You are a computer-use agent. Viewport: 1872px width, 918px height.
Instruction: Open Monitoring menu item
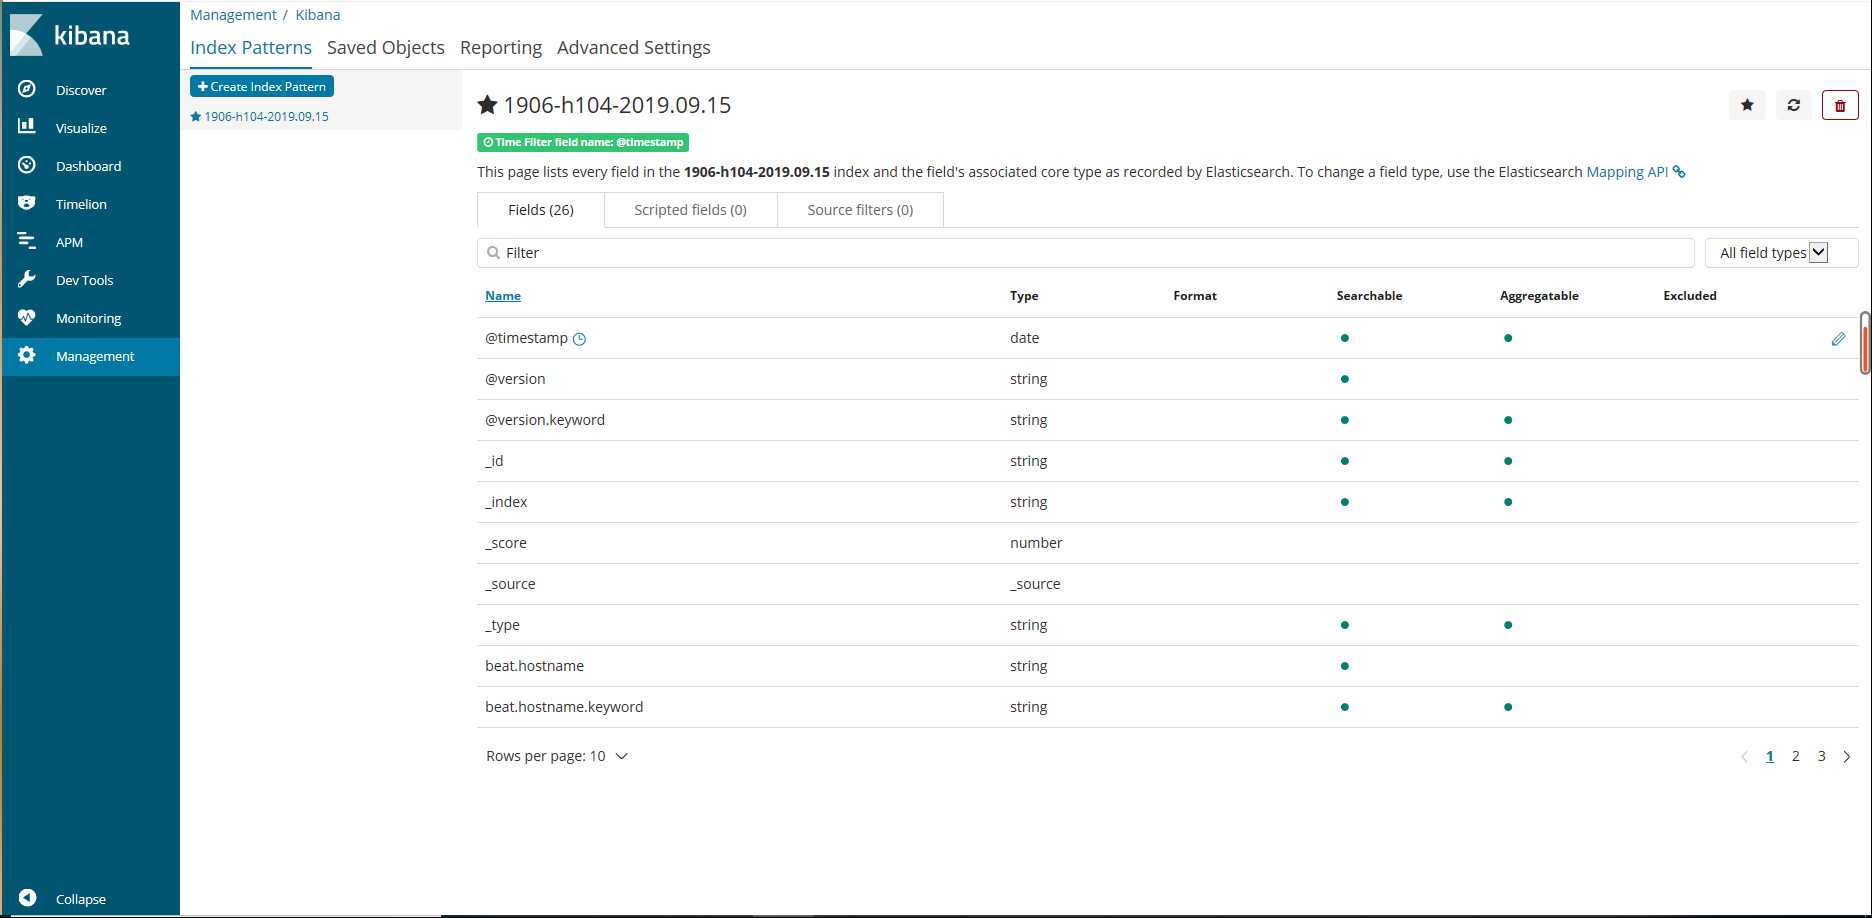88,318
